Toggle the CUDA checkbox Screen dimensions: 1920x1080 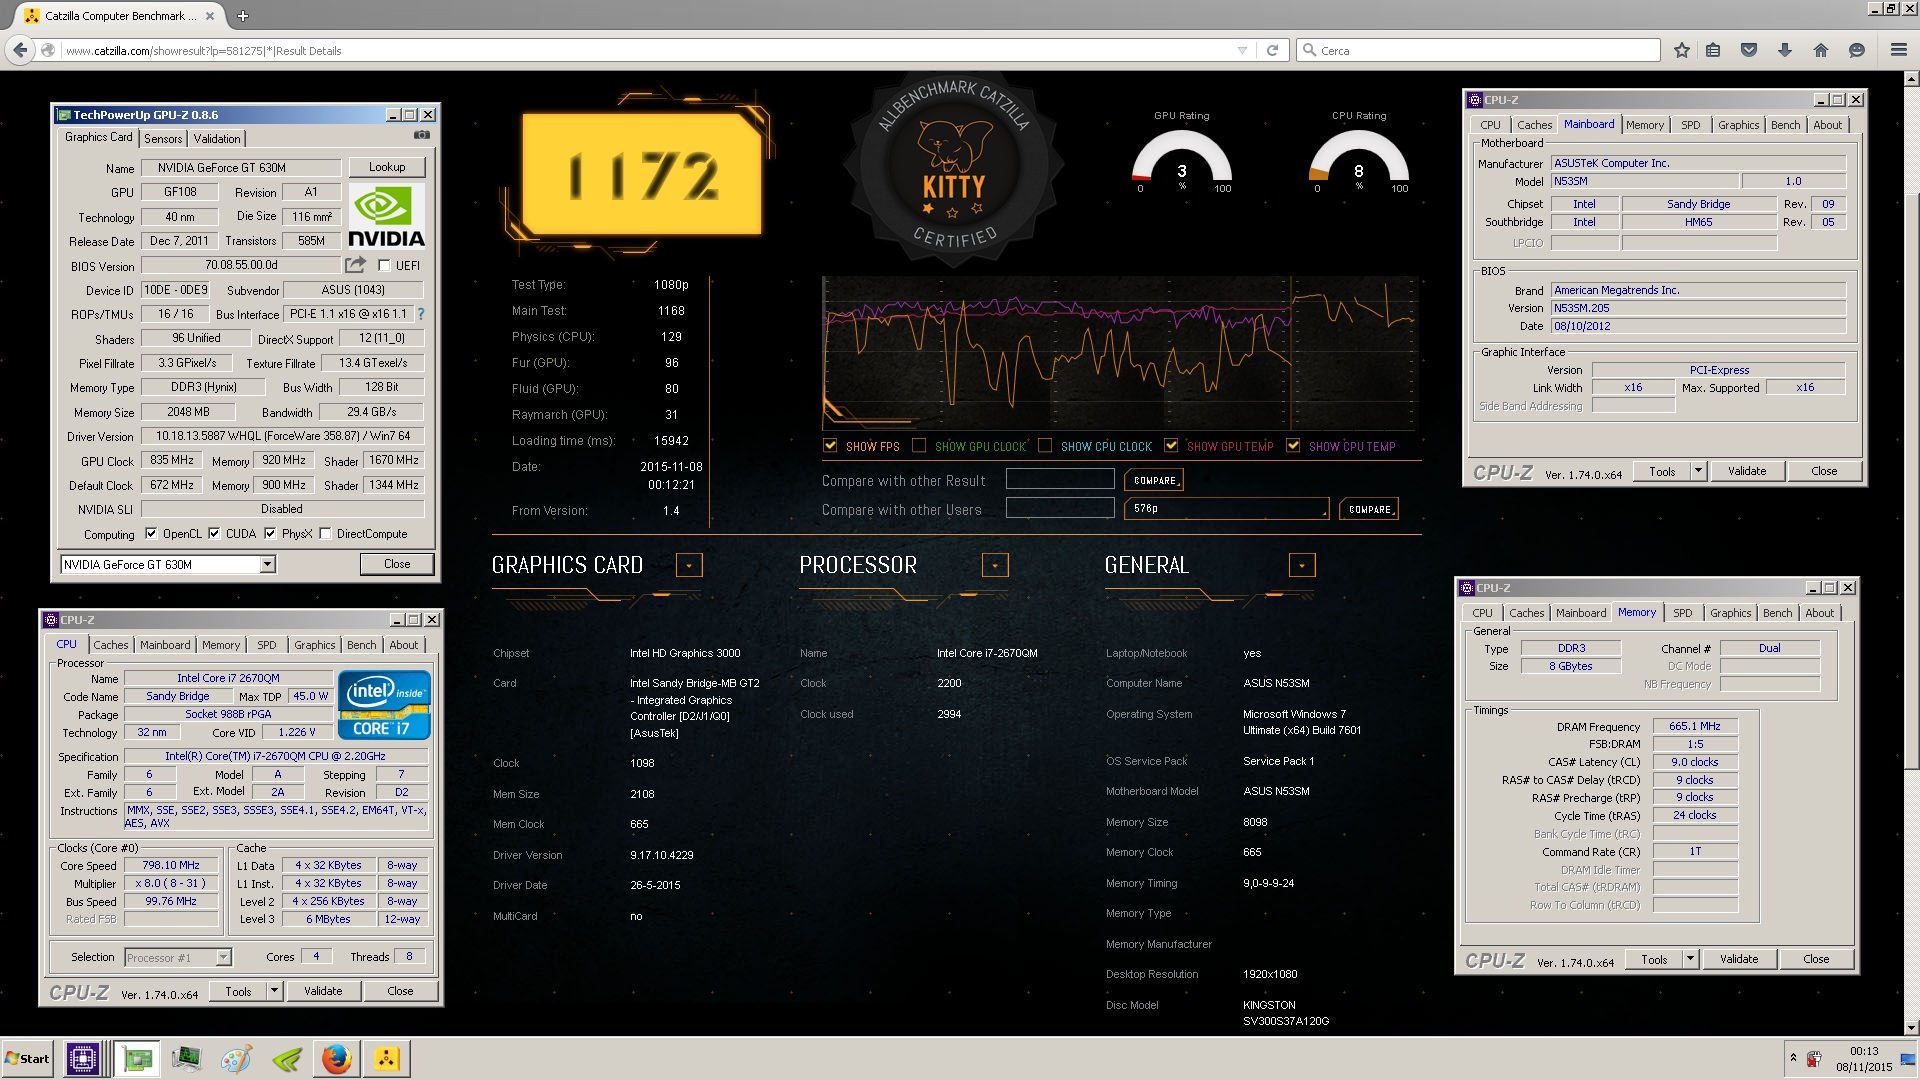[214, 534]
